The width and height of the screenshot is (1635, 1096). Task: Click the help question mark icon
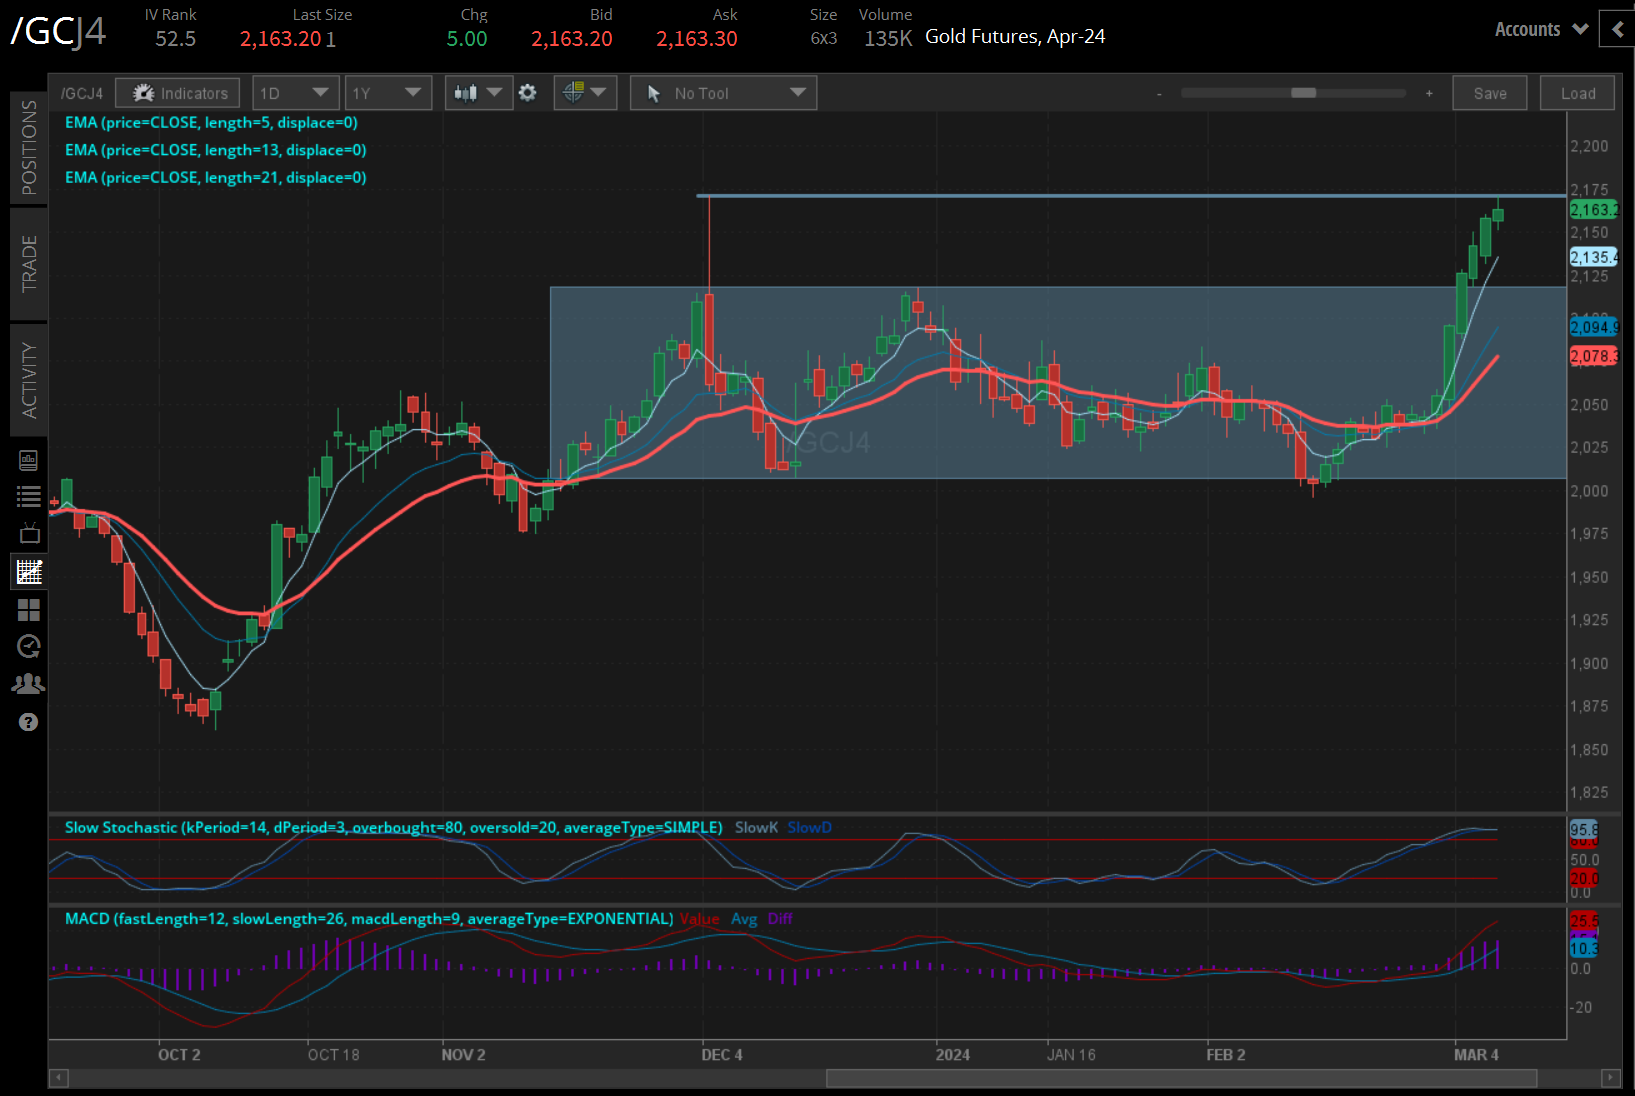29,722
